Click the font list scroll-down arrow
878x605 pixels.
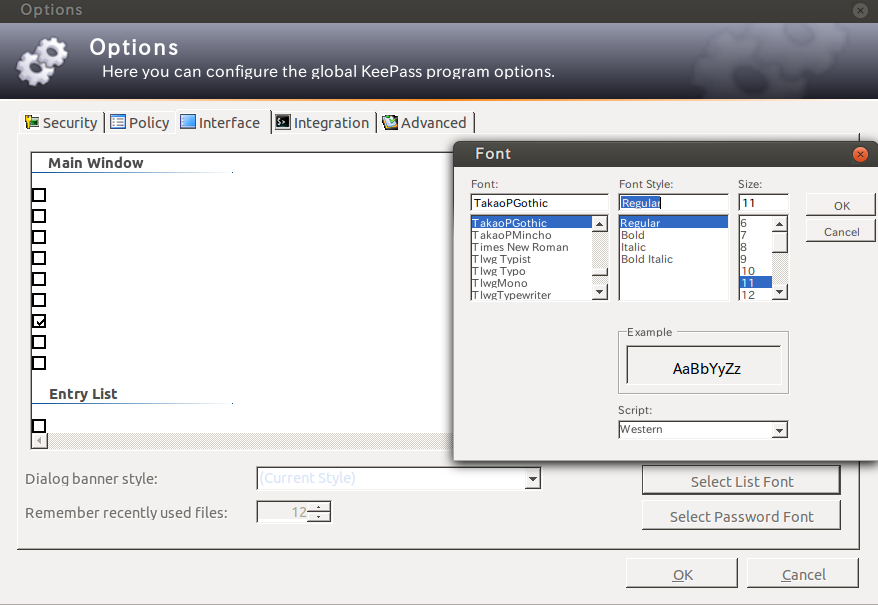coord(600,291)
